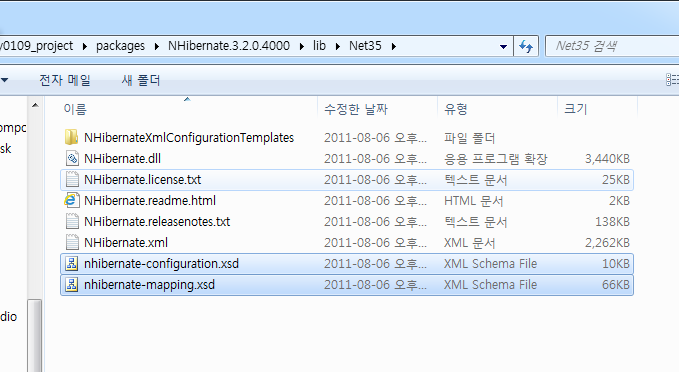
Task: Click the NHibernate.readme.html Internet Explorer icon
Action: 71,201
